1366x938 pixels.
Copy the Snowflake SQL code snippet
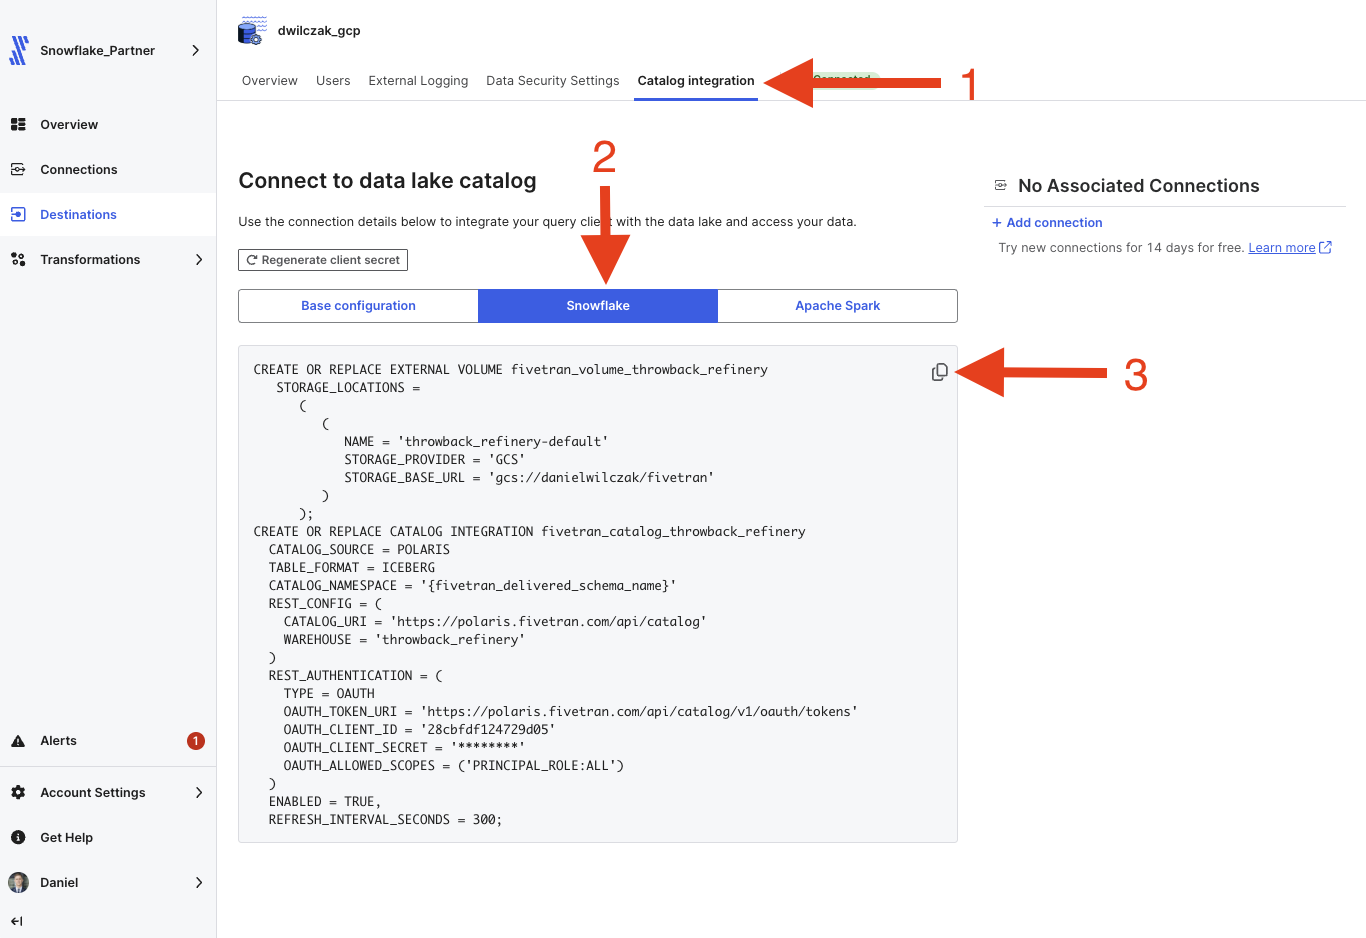(939, 372)
